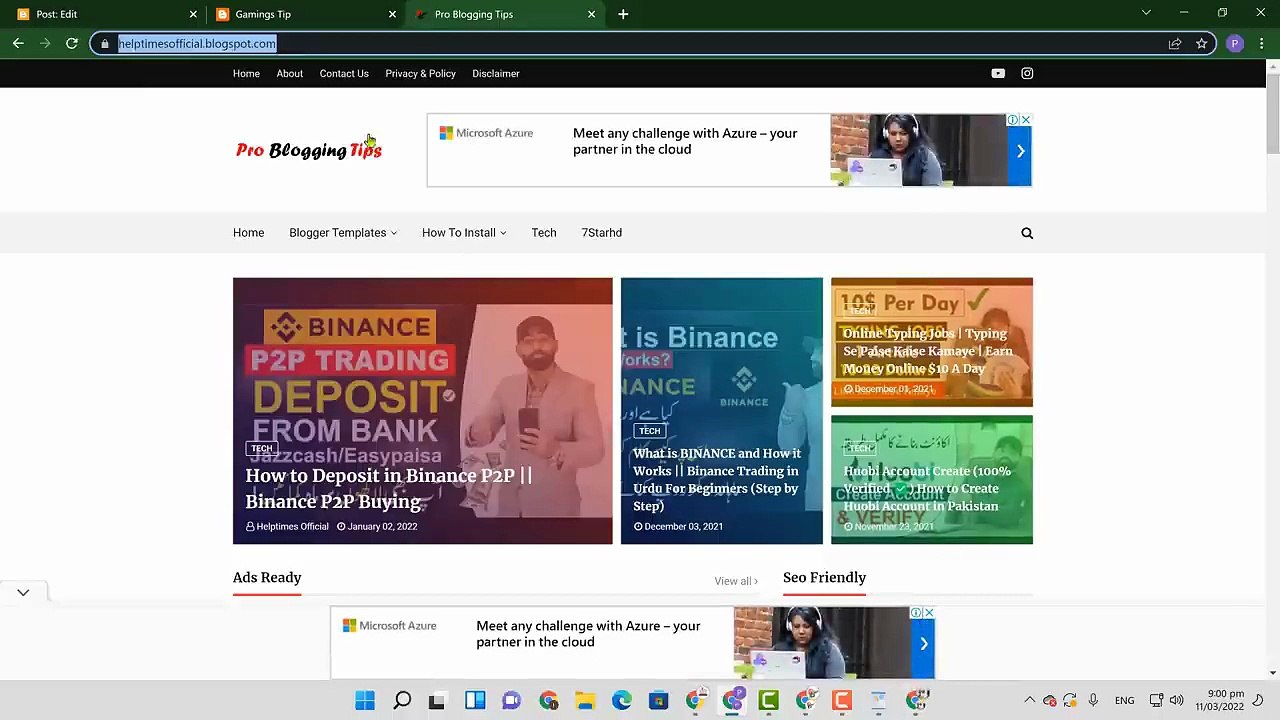Click the browser forward arrow

coord(45,43)
